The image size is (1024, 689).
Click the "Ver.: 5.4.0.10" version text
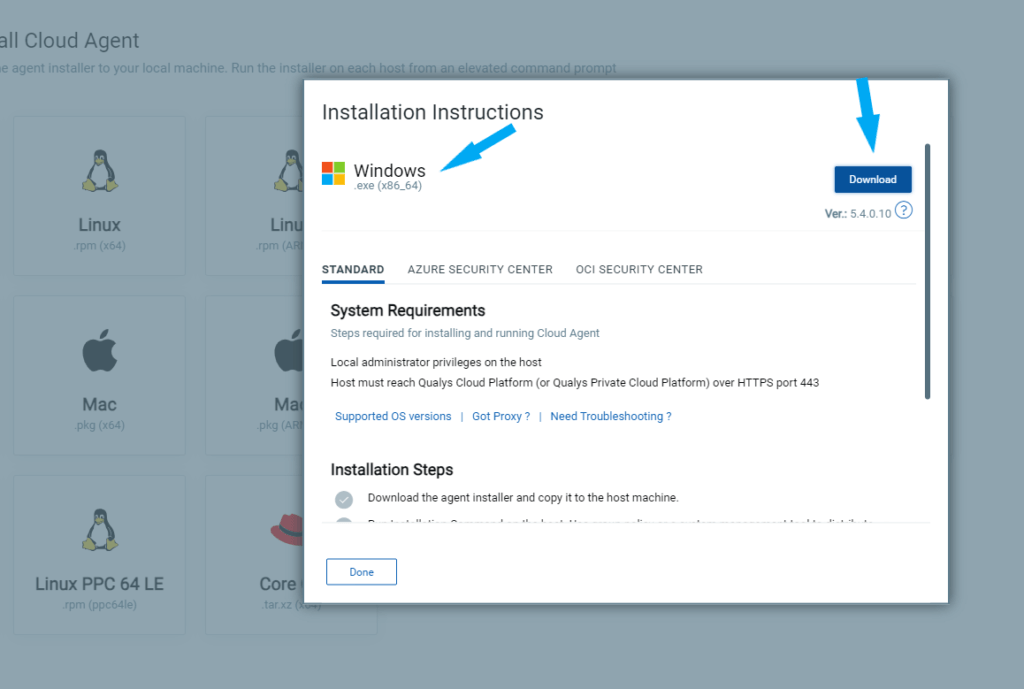[x=857, y=214]
